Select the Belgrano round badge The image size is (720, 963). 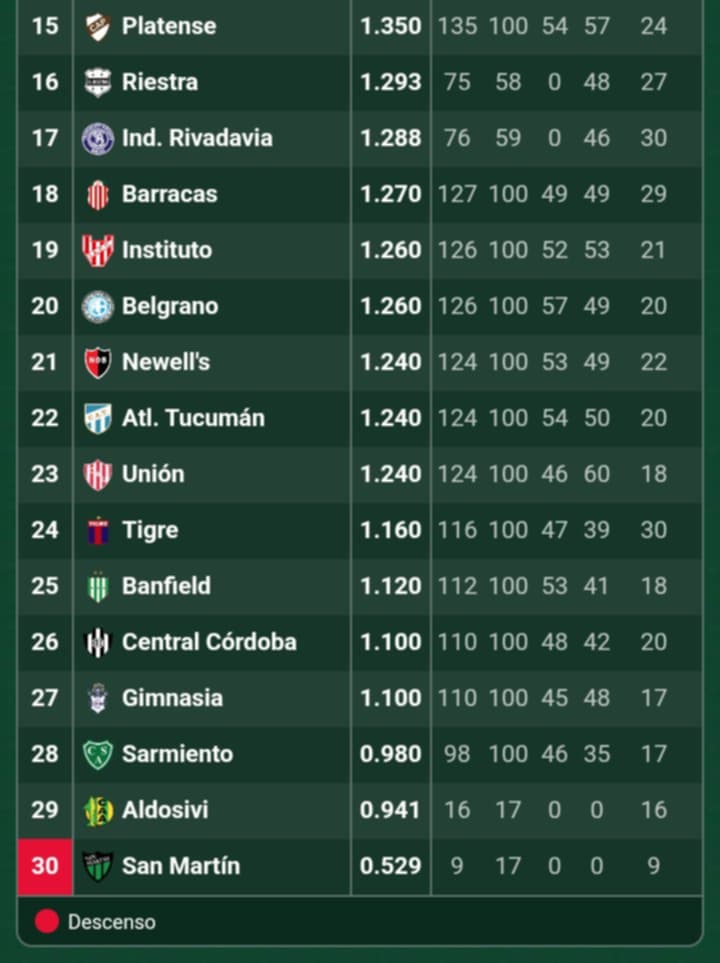click(97, 306)
